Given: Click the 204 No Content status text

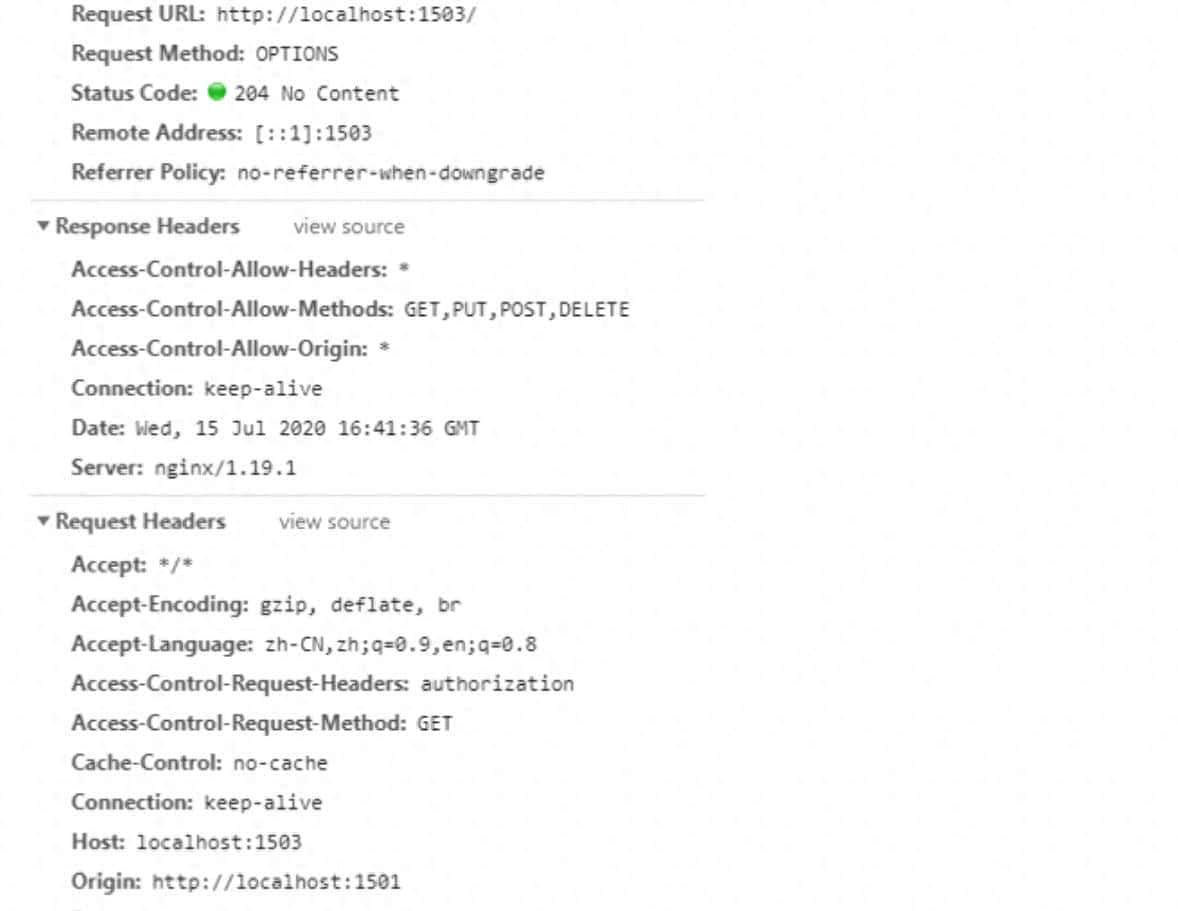Looking at the screenshot, I should (316, 94).
